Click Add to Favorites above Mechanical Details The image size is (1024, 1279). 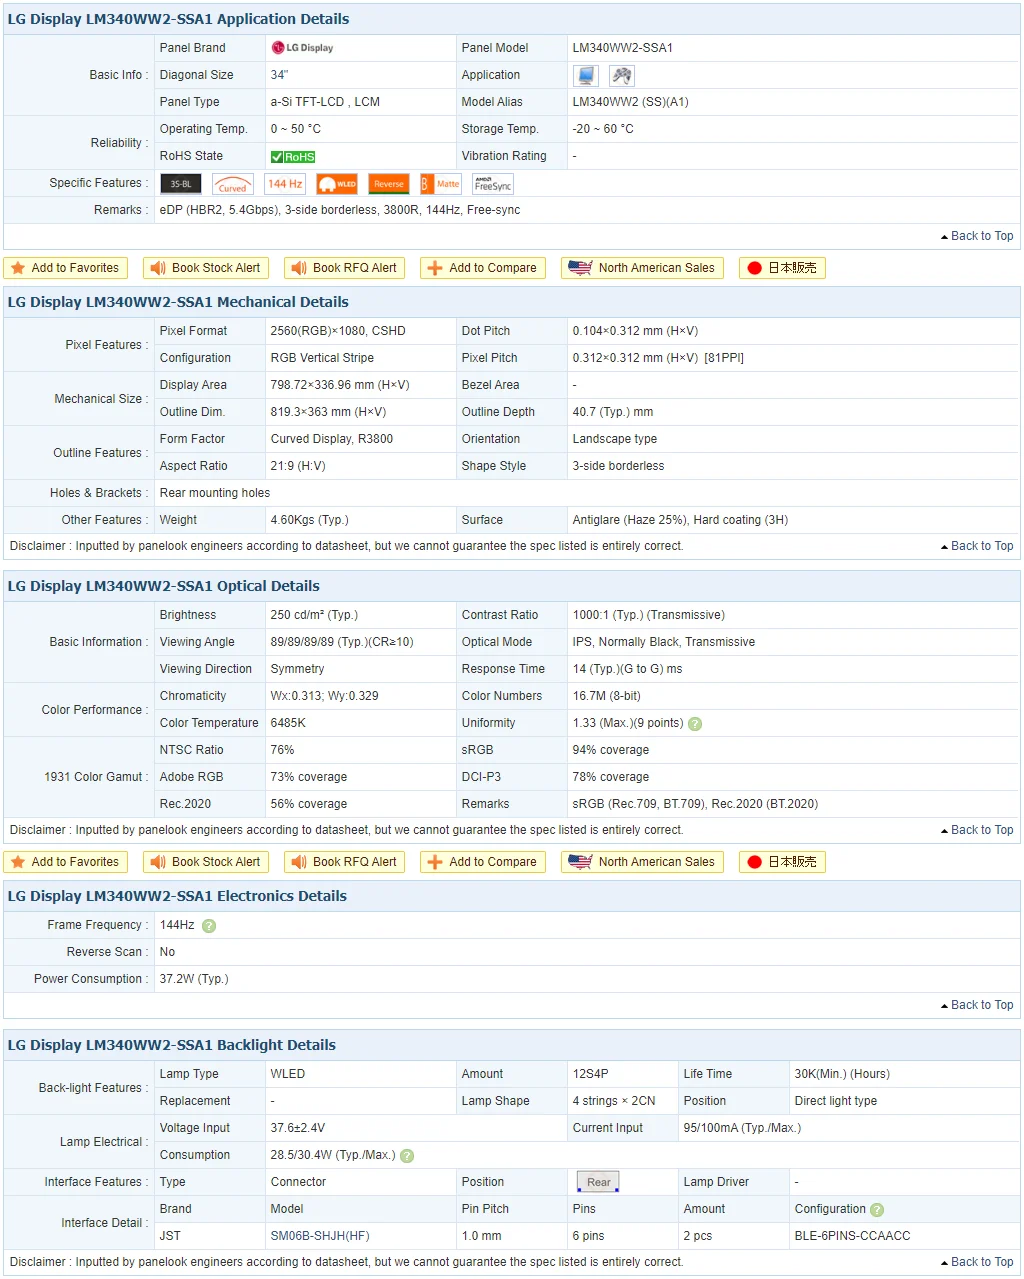pyautogui.click(x=66, y=268)
